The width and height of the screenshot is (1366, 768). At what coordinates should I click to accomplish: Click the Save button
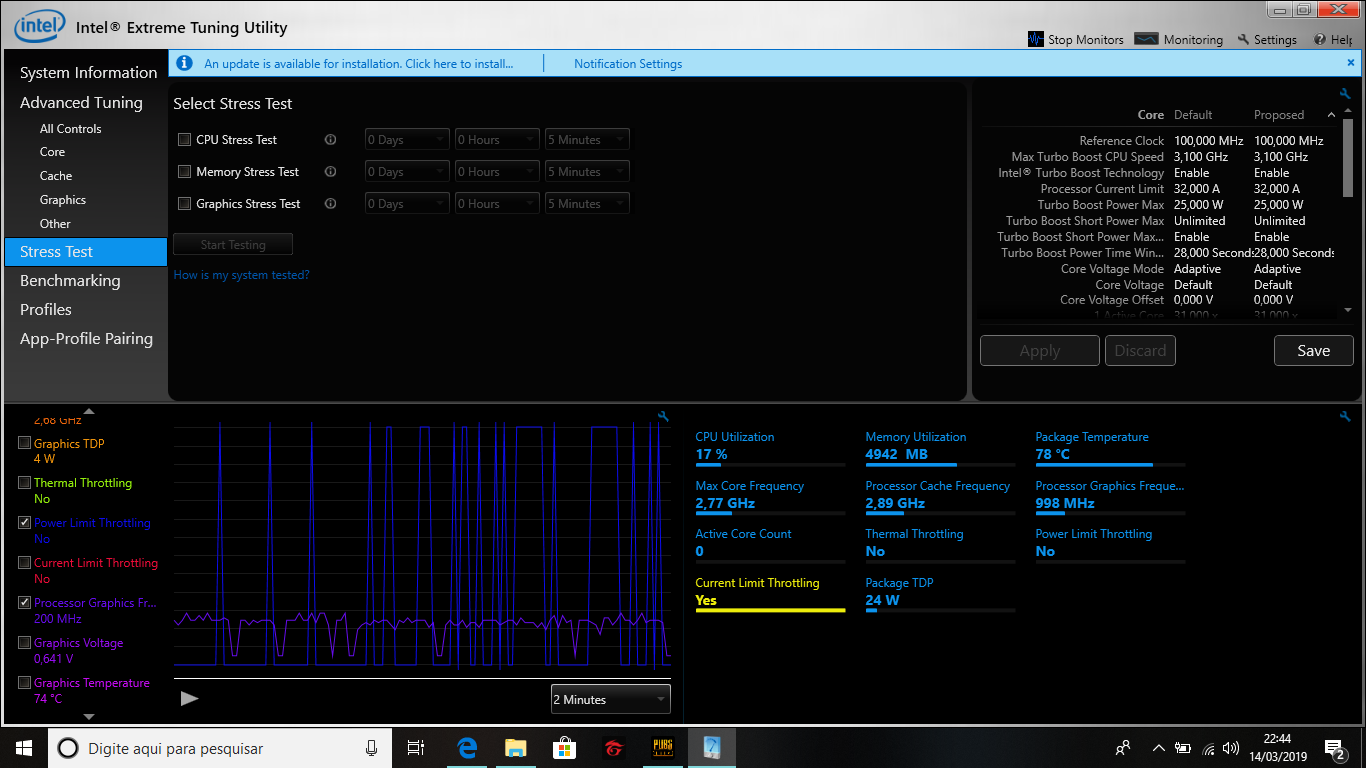(x=1314, y=351)
